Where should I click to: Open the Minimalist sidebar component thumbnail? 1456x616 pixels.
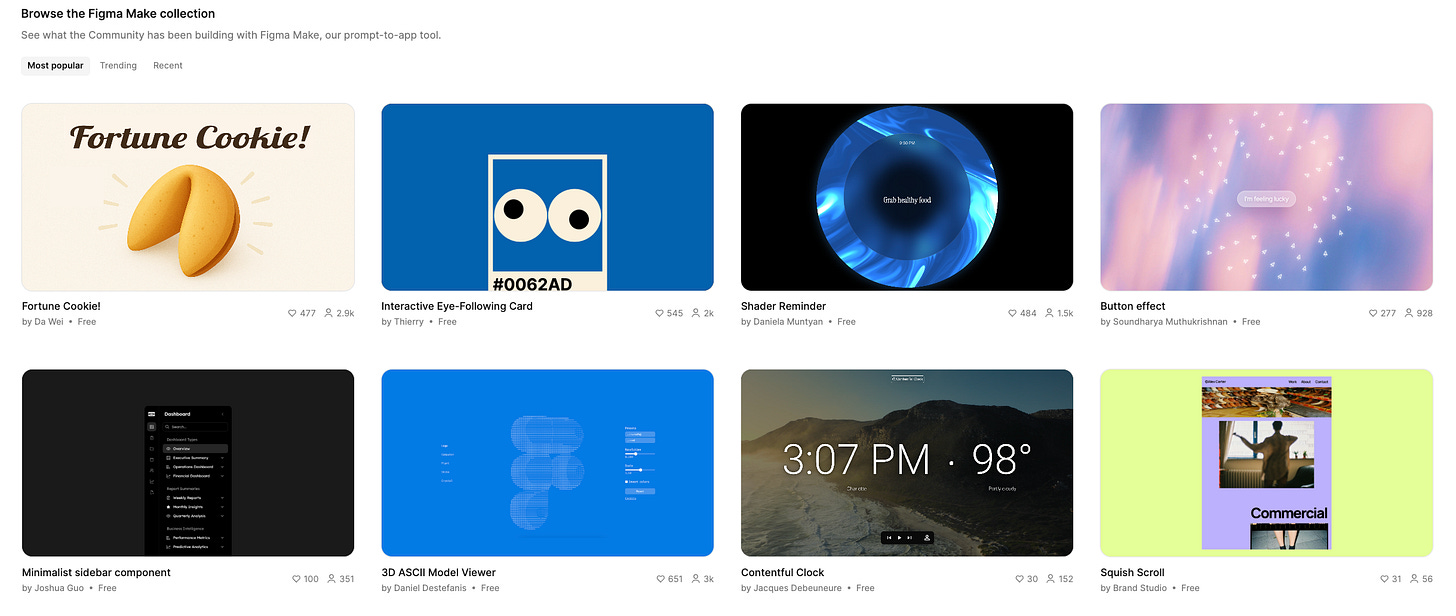coord(188,463)
